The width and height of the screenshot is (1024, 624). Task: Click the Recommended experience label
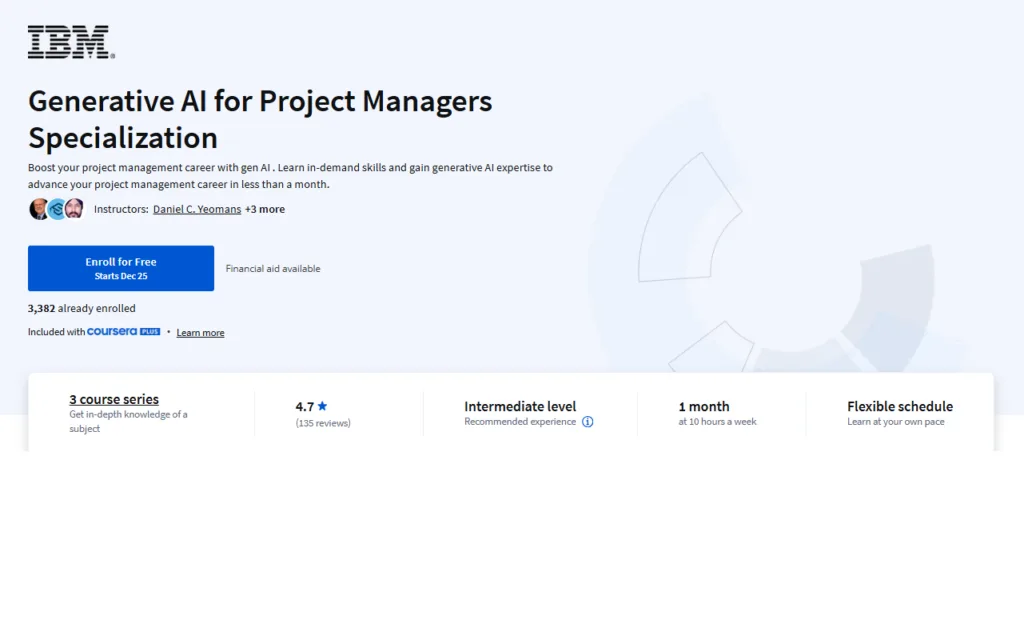(520, 422)
